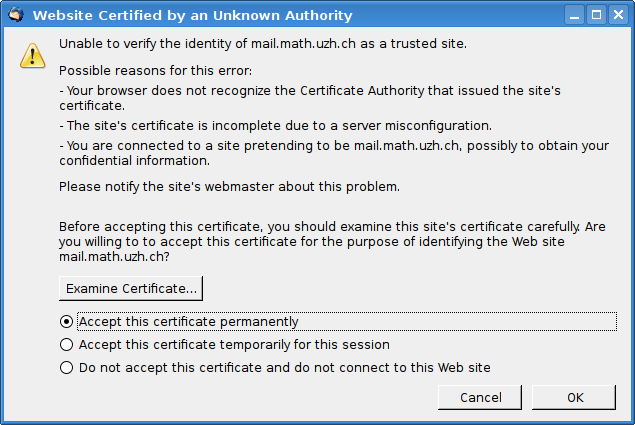Click the 'Unable to verify the identity' message
The height and width of the screenshot is (425, 635).
tap(263, 44)
